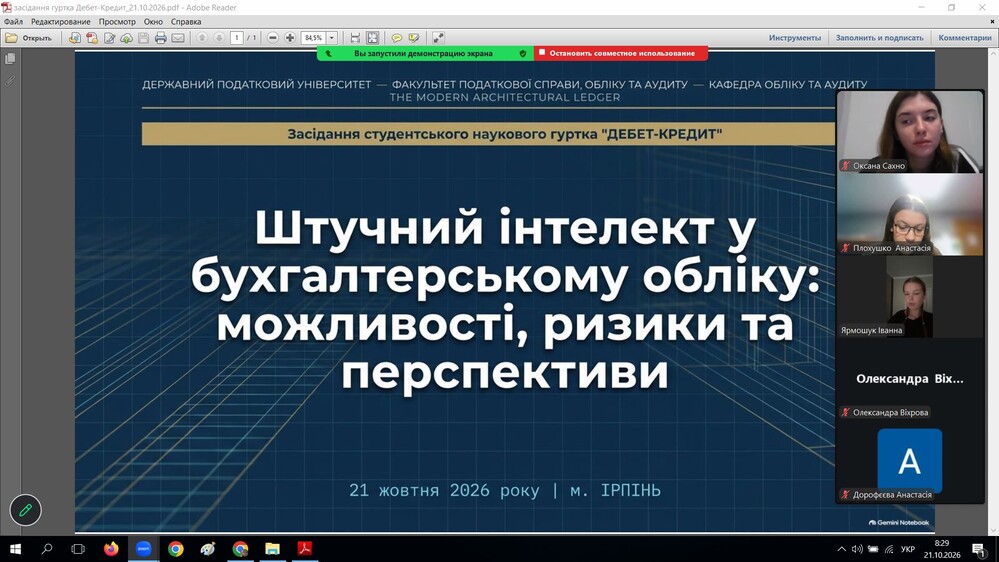Open the Просмотр menu
The height and width of the screenshot is (562, 999).
[117, 22]
